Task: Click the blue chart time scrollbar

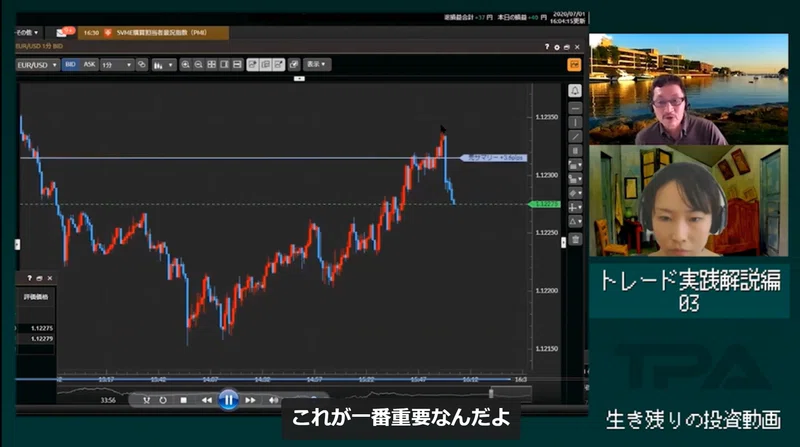Action: click(x=263, y=379)
